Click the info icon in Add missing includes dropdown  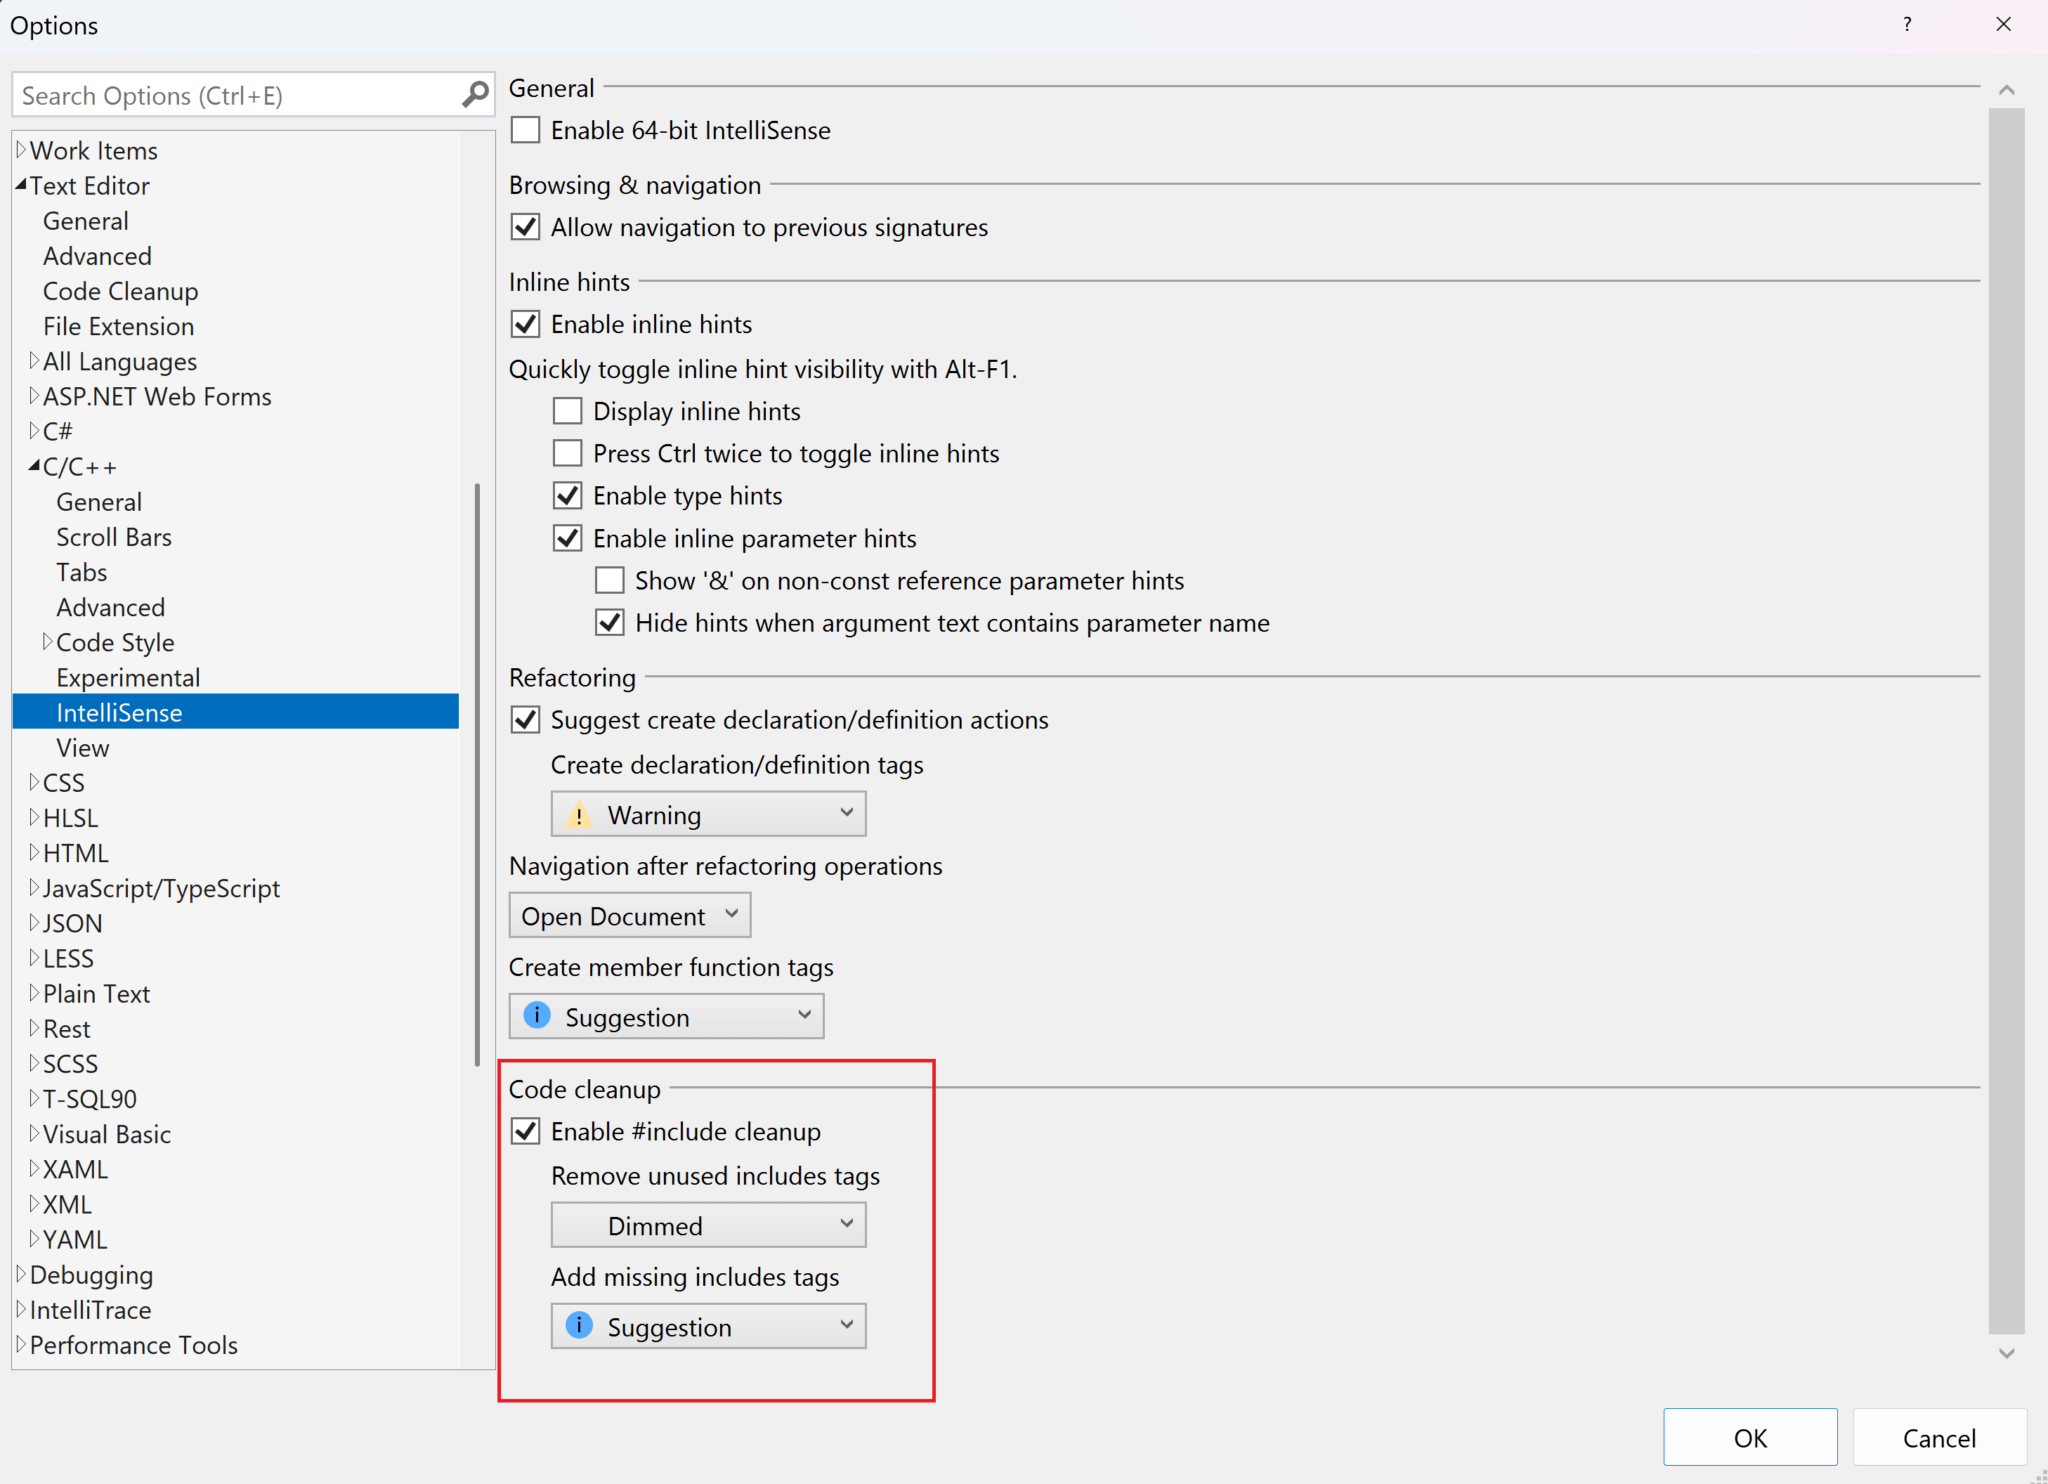tap(579, 1325)
